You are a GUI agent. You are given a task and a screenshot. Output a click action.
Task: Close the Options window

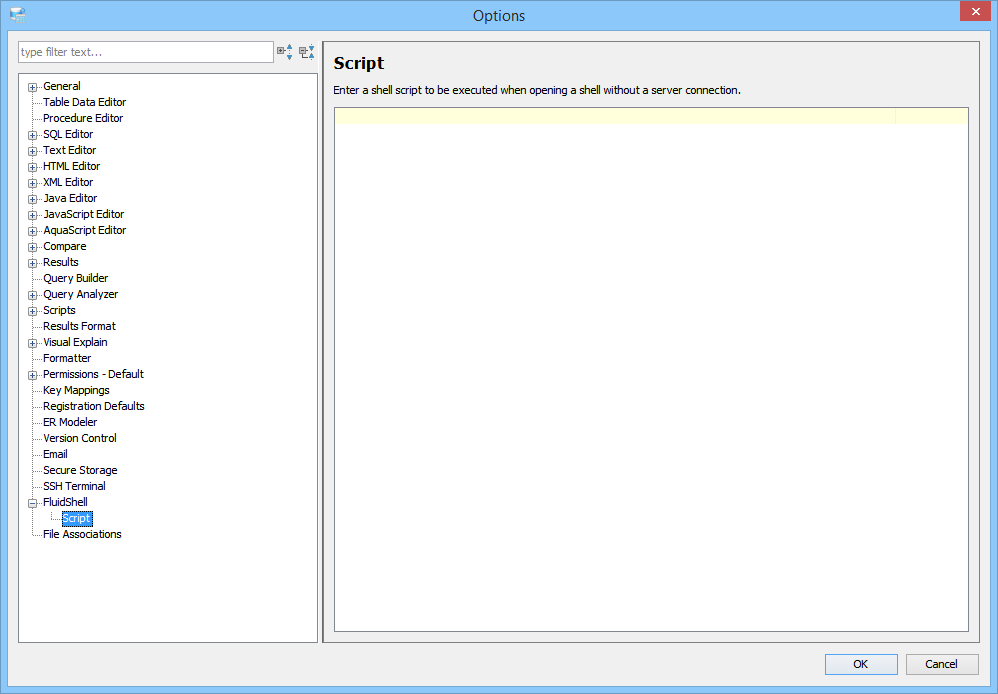[x=975, y=11]
